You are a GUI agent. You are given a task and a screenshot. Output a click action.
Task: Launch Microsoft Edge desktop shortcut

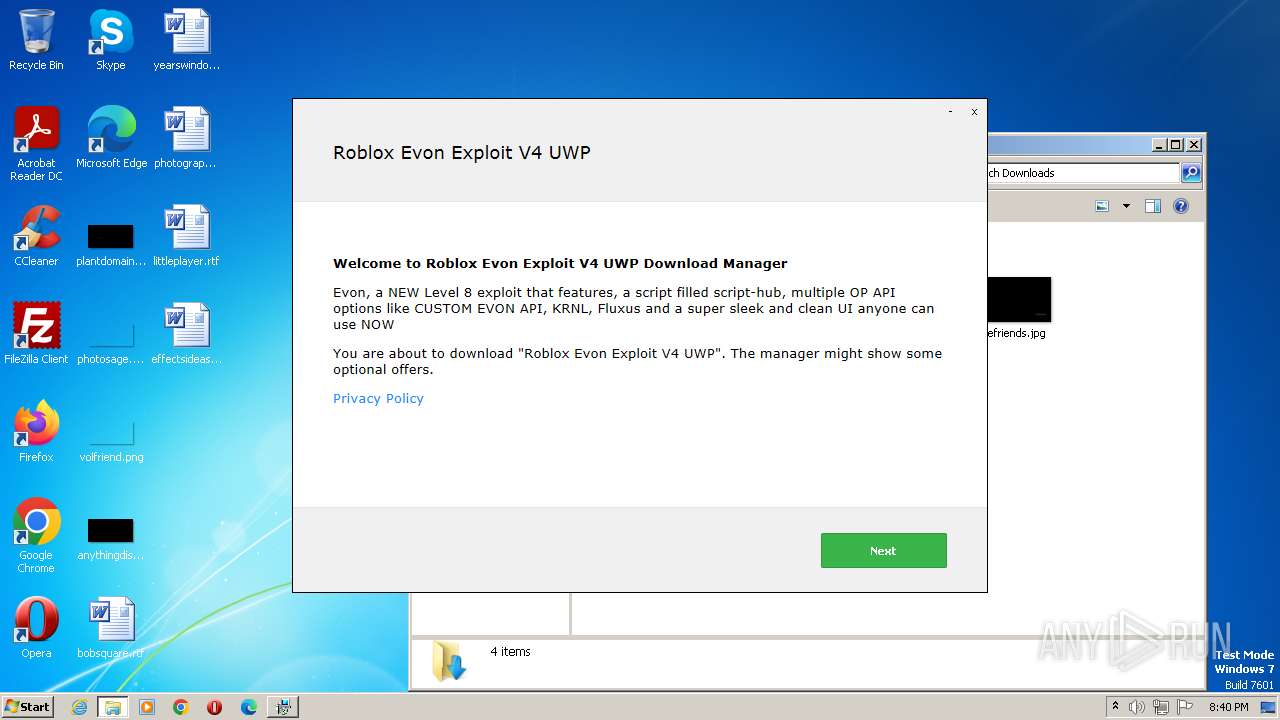click(111, 138)
